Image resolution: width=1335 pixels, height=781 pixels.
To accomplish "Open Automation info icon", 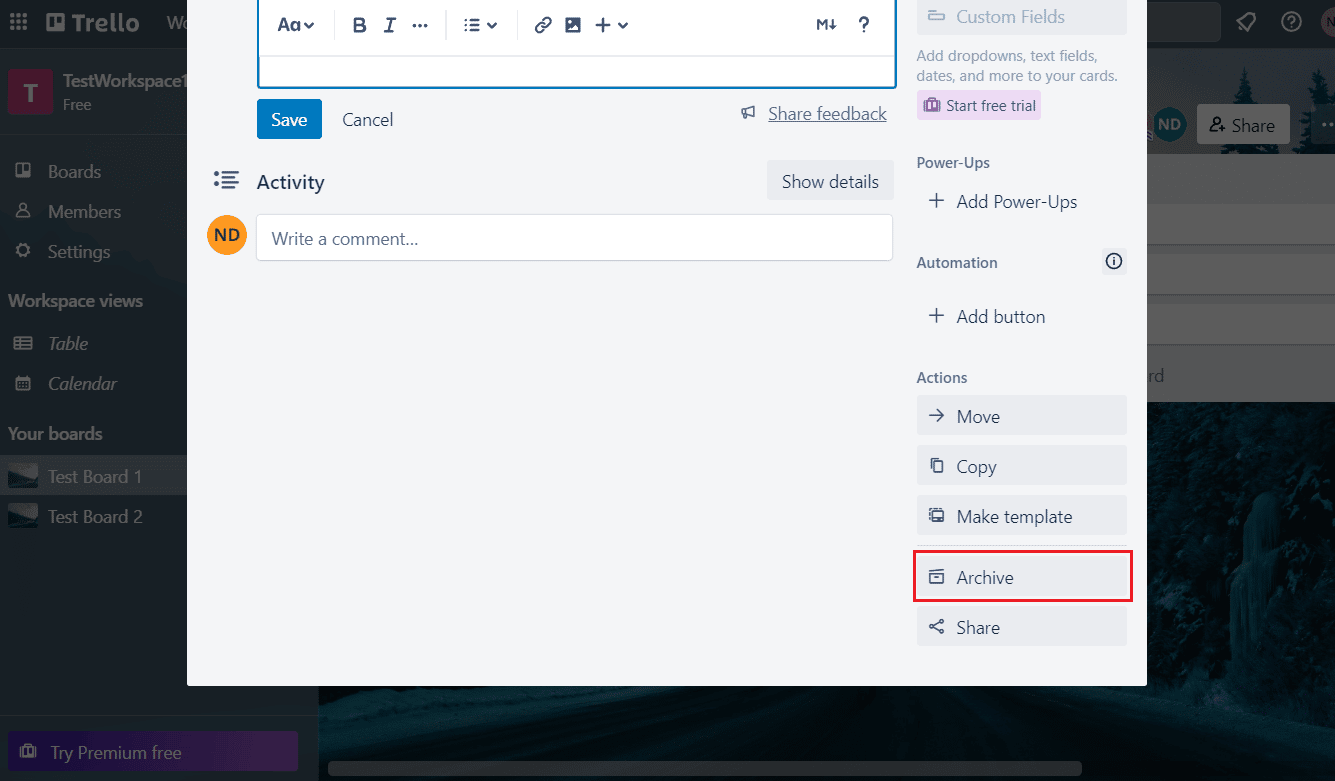I will pyautogui.click(x=1114, y=262).
